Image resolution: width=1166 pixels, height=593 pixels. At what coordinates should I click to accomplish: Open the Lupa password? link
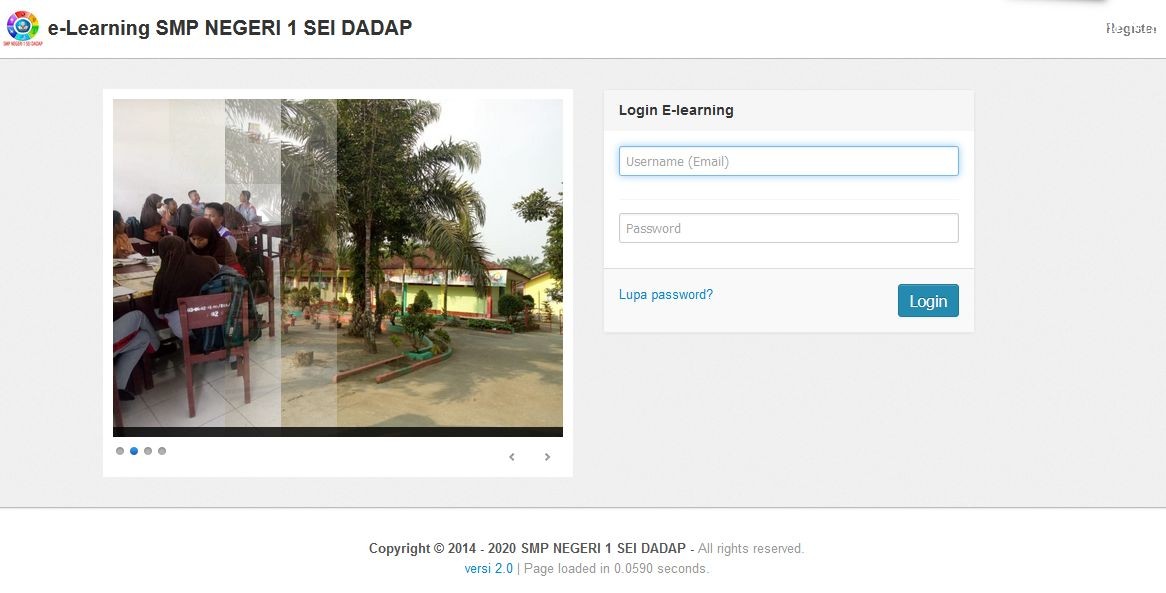tap(666, 295)
